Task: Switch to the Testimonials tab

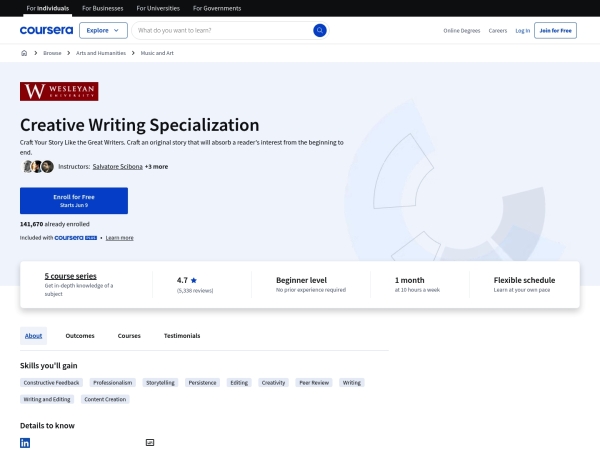Action: click(x=182, y=336)
